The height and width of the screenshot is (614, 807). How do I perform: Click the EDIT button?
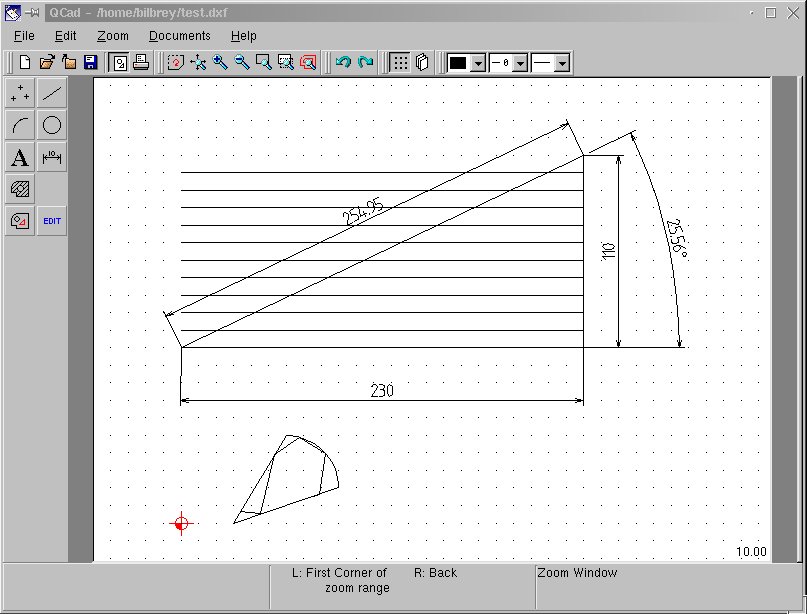point(52,221)
